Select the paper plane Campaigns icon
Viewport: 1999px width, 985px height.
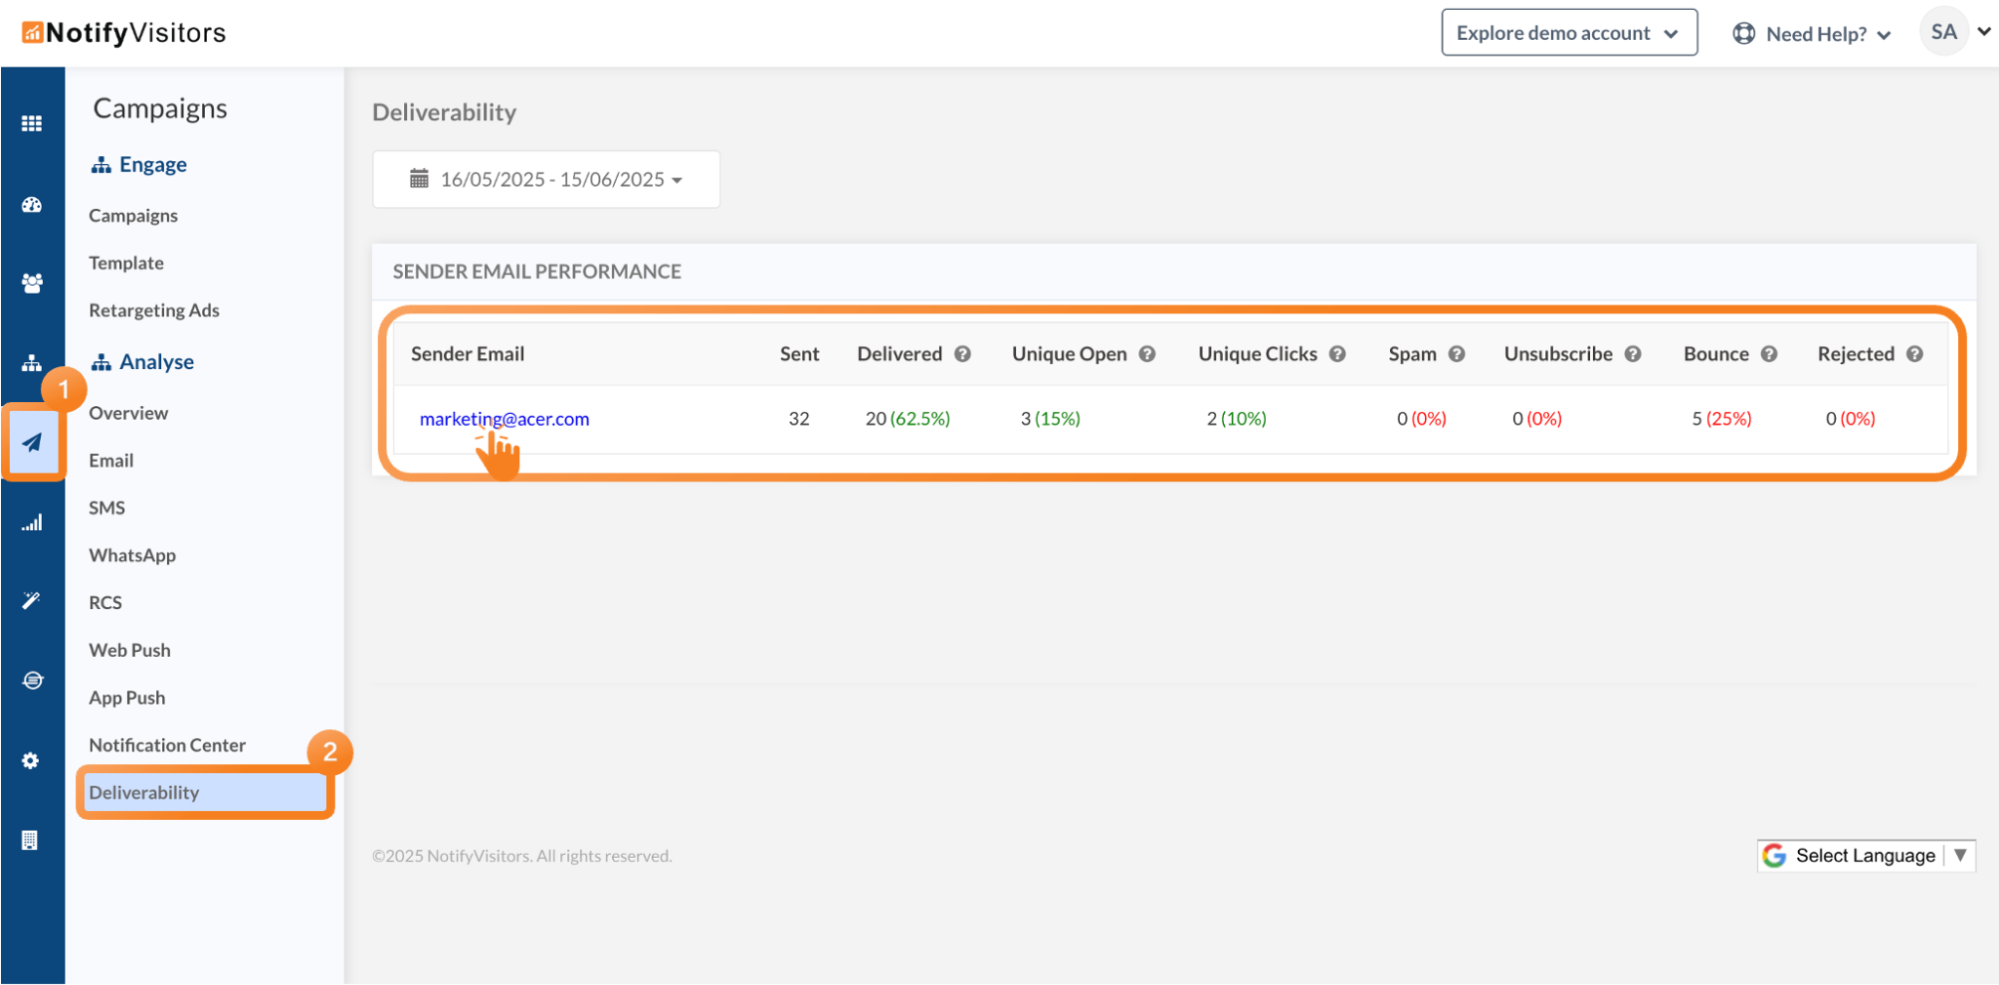32,442
